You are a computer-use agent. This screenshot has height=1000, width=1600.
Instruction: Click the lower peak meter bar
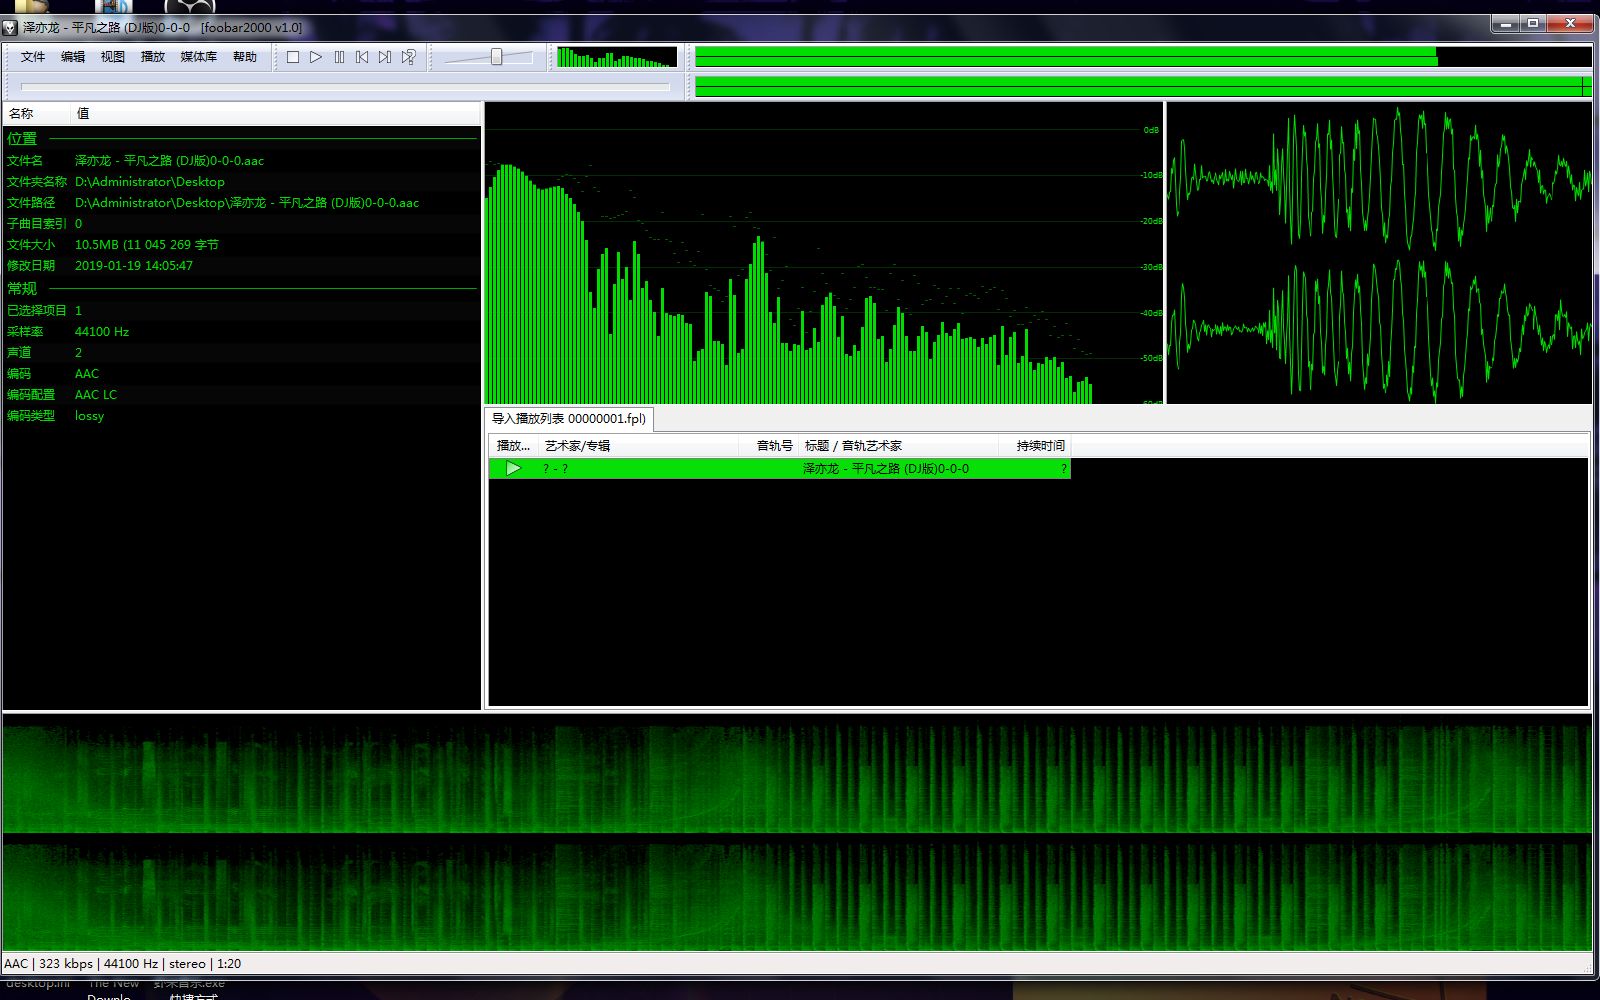click(x=1143, y=87)
